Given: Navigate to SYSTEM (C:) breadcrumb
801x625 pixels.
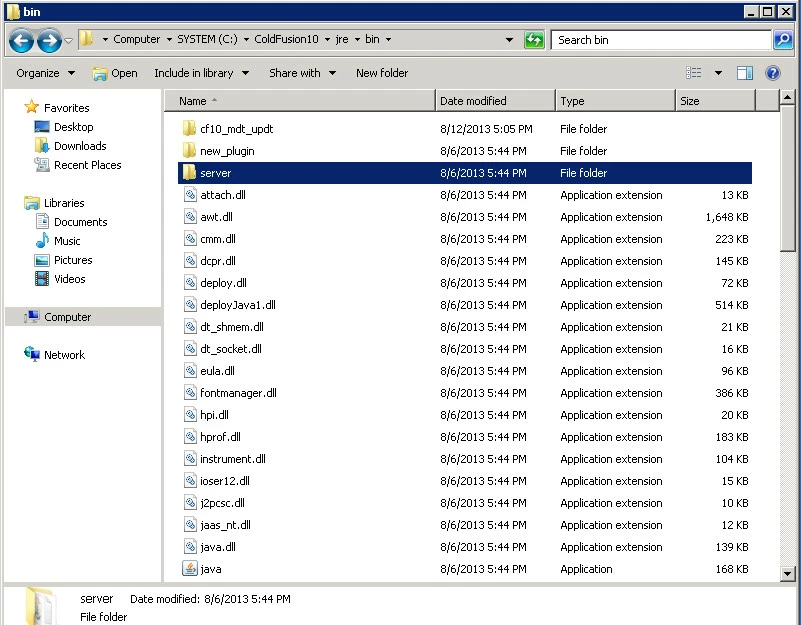Looking at the screenshot, I should (207, 39).
